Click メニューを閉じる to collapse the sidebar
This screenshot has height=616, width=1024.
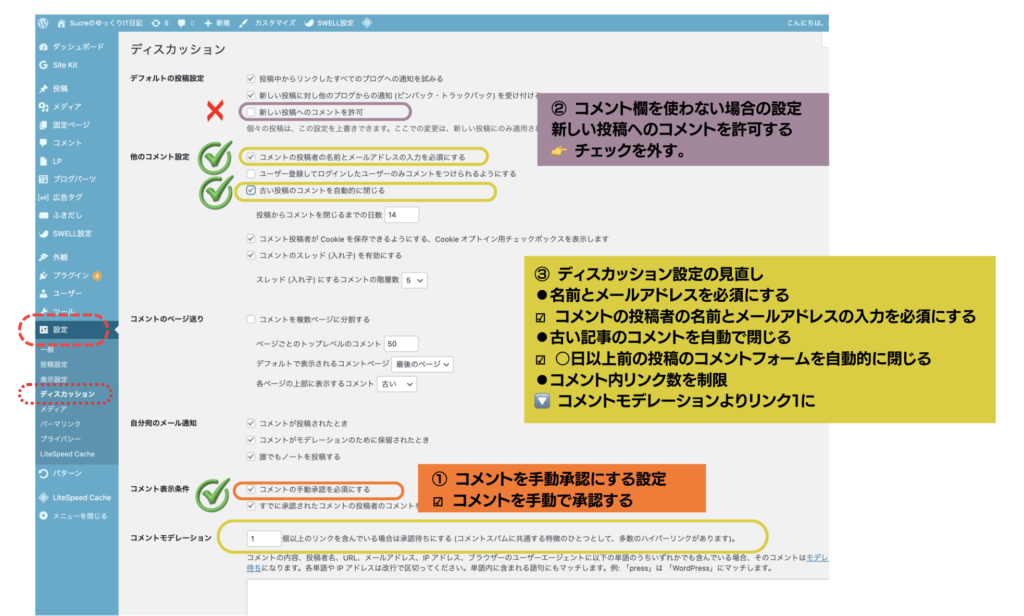point(79,516)
